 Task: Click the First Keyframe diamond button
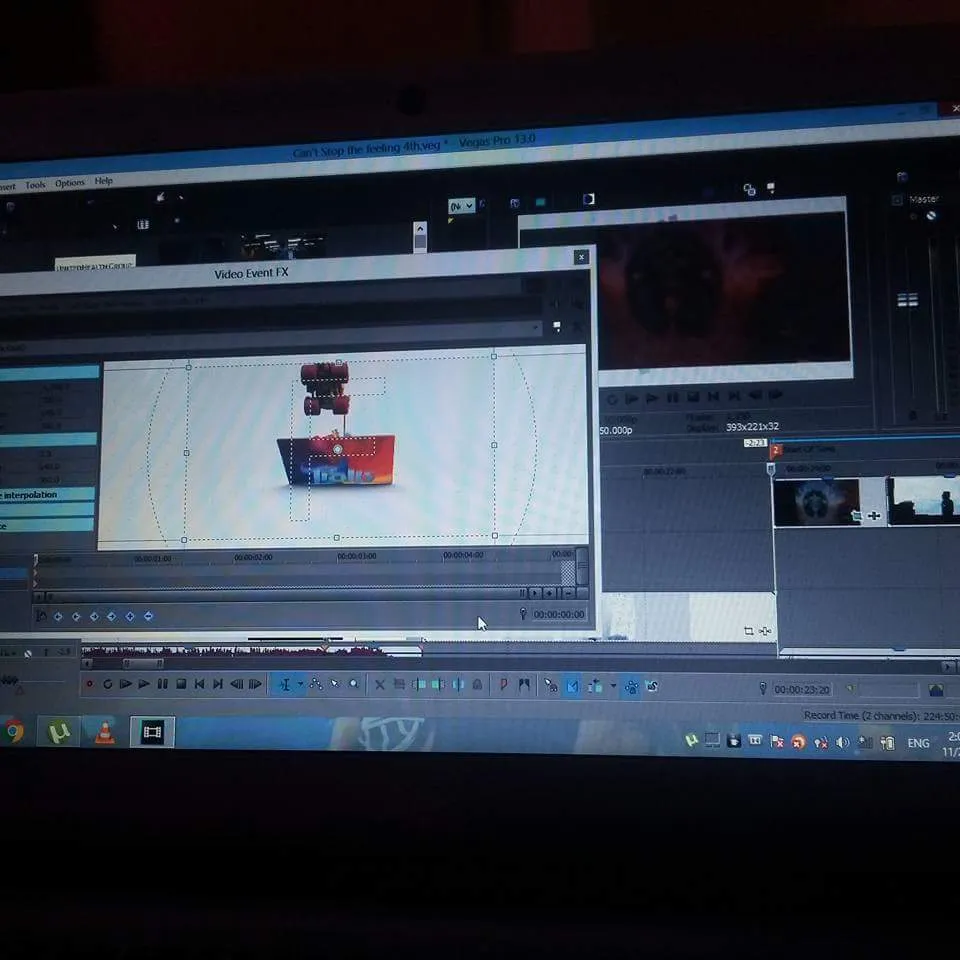59,617
